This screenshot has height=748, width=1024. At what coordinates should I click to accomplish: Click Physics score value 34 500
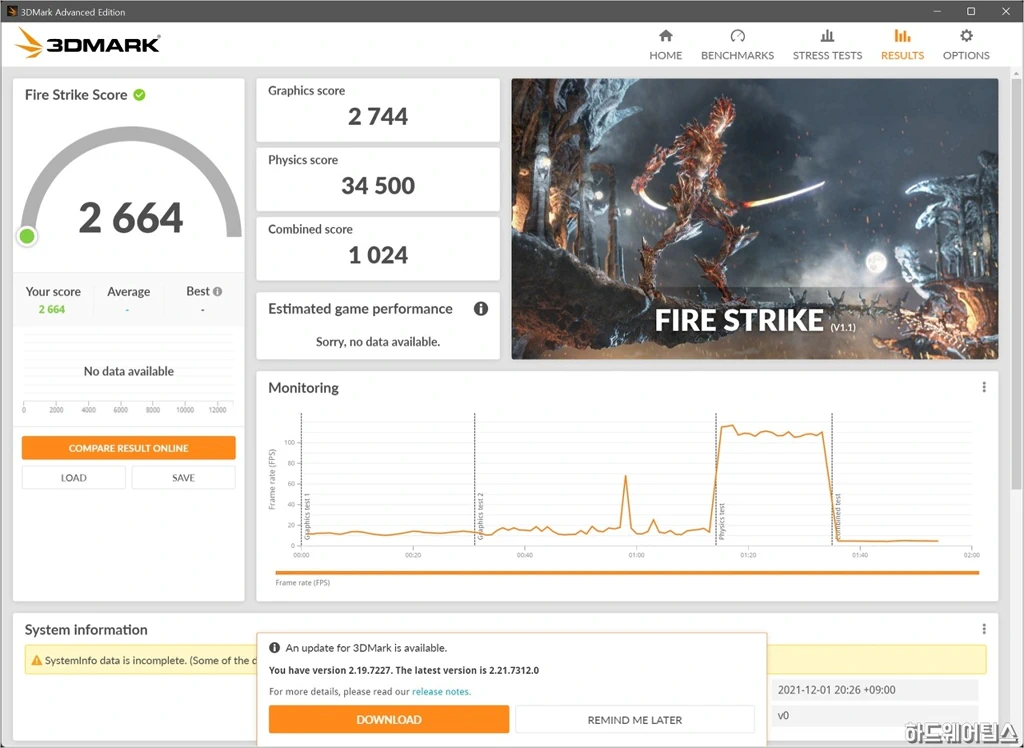click(x=377, y=186)
